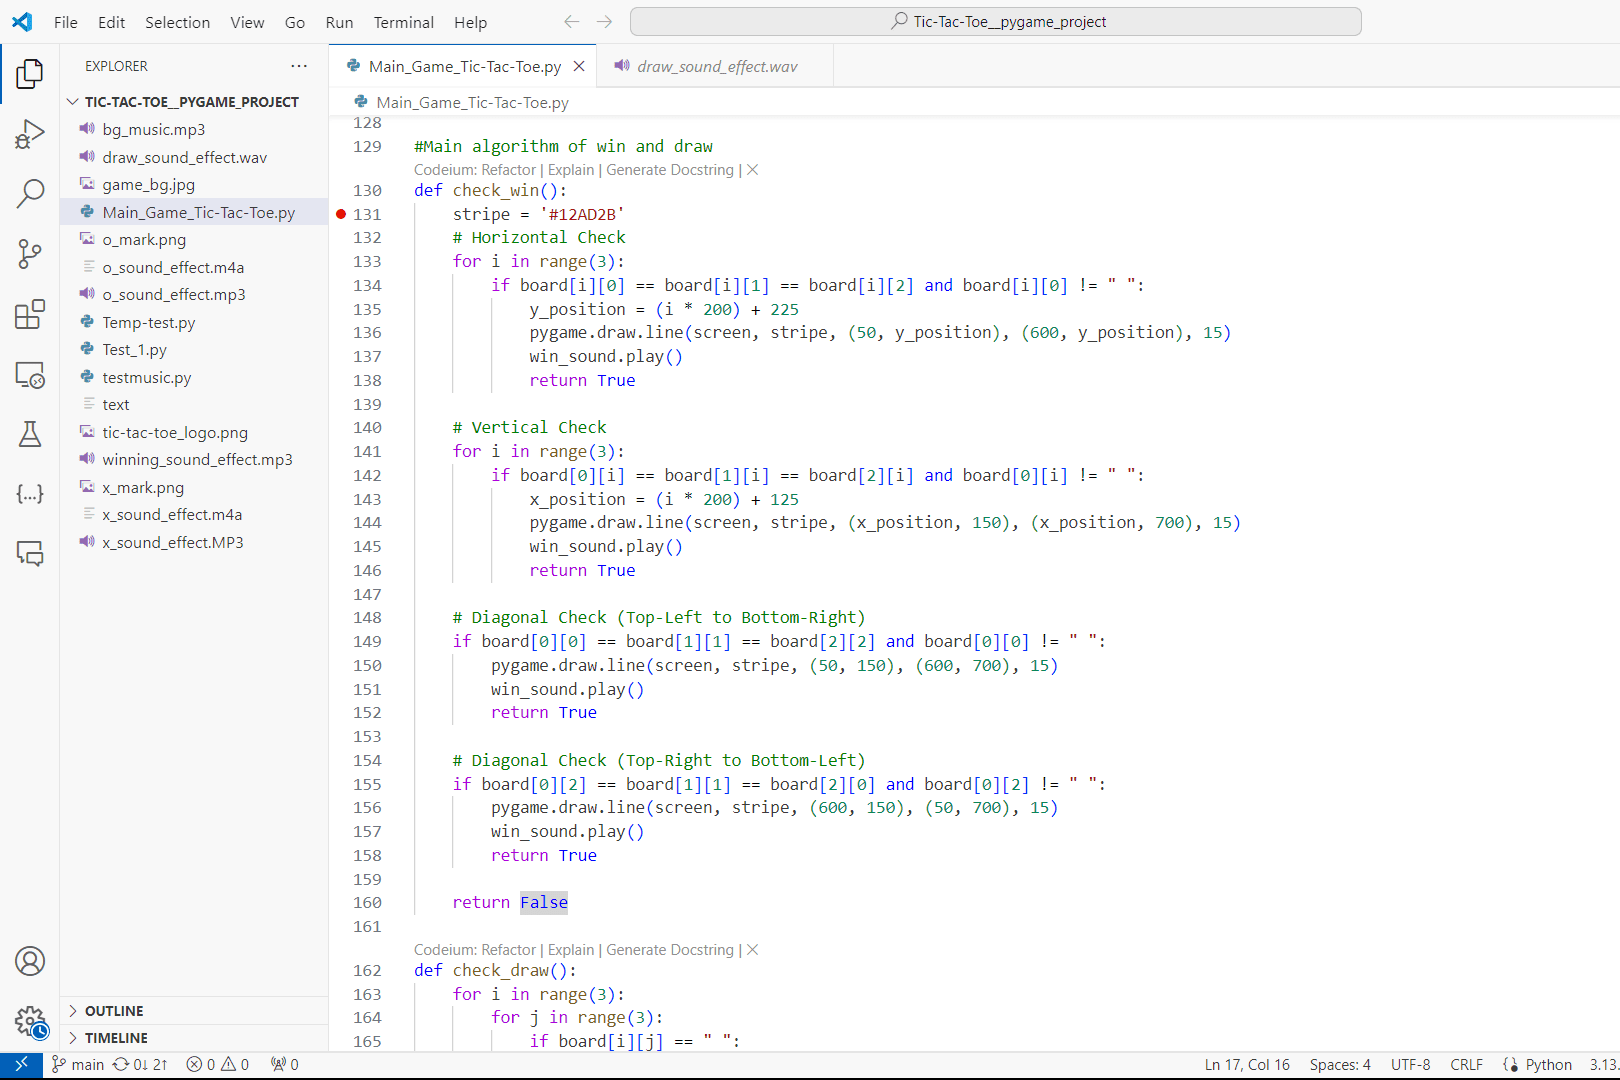Screen dimensions: 1620x1080
Task: Open the Testing view
Action: point(30,434)
